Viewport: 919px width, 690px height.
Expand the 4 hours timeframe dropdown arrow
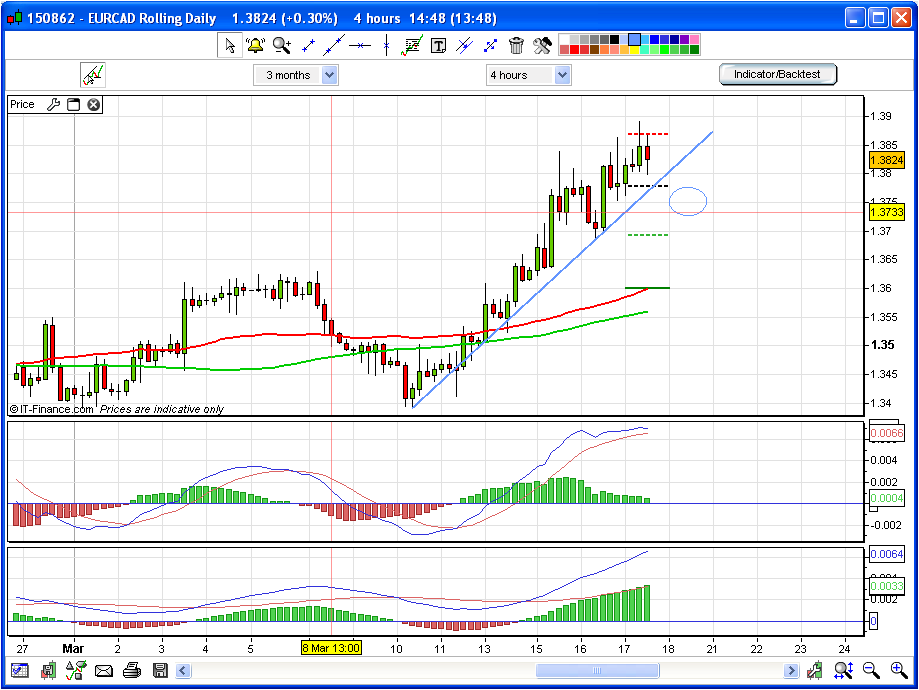pos(562,75)
